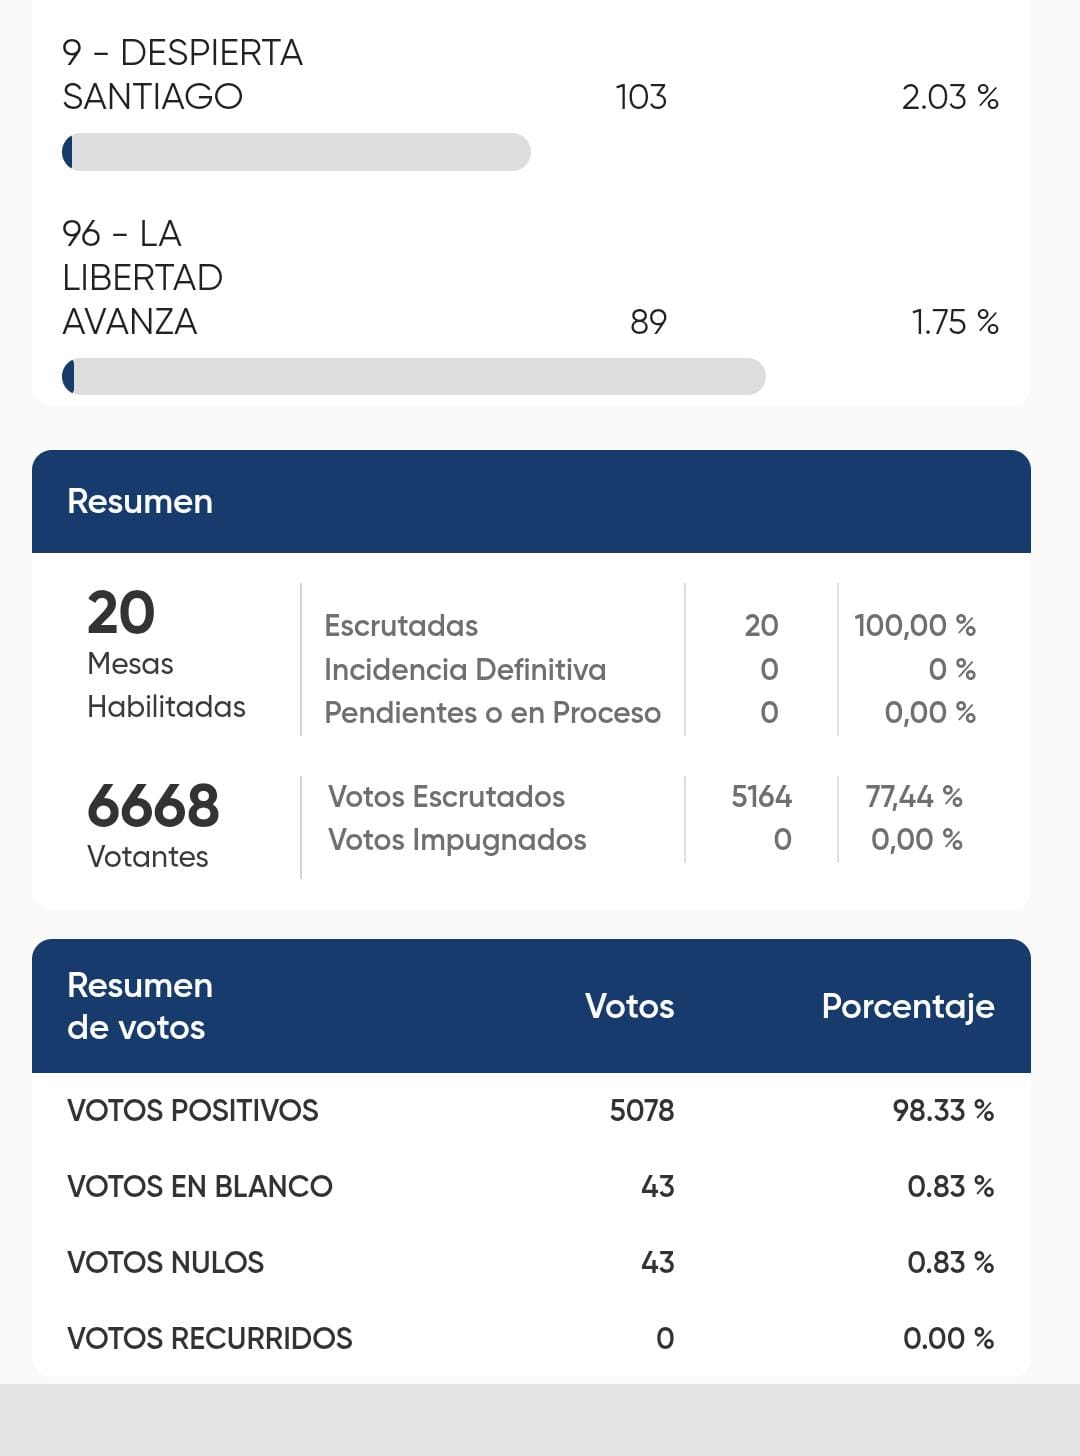Click Pendientes o en Proceso label

(492, 713)
